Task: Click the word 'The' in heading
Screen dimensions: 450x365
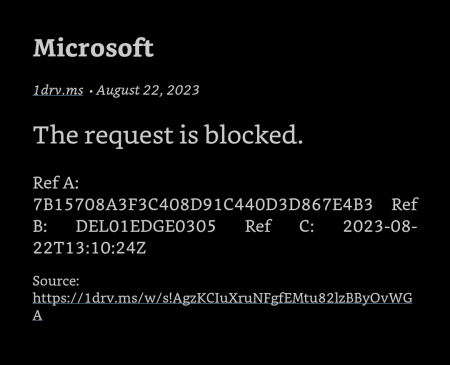Action: [55, 135]
